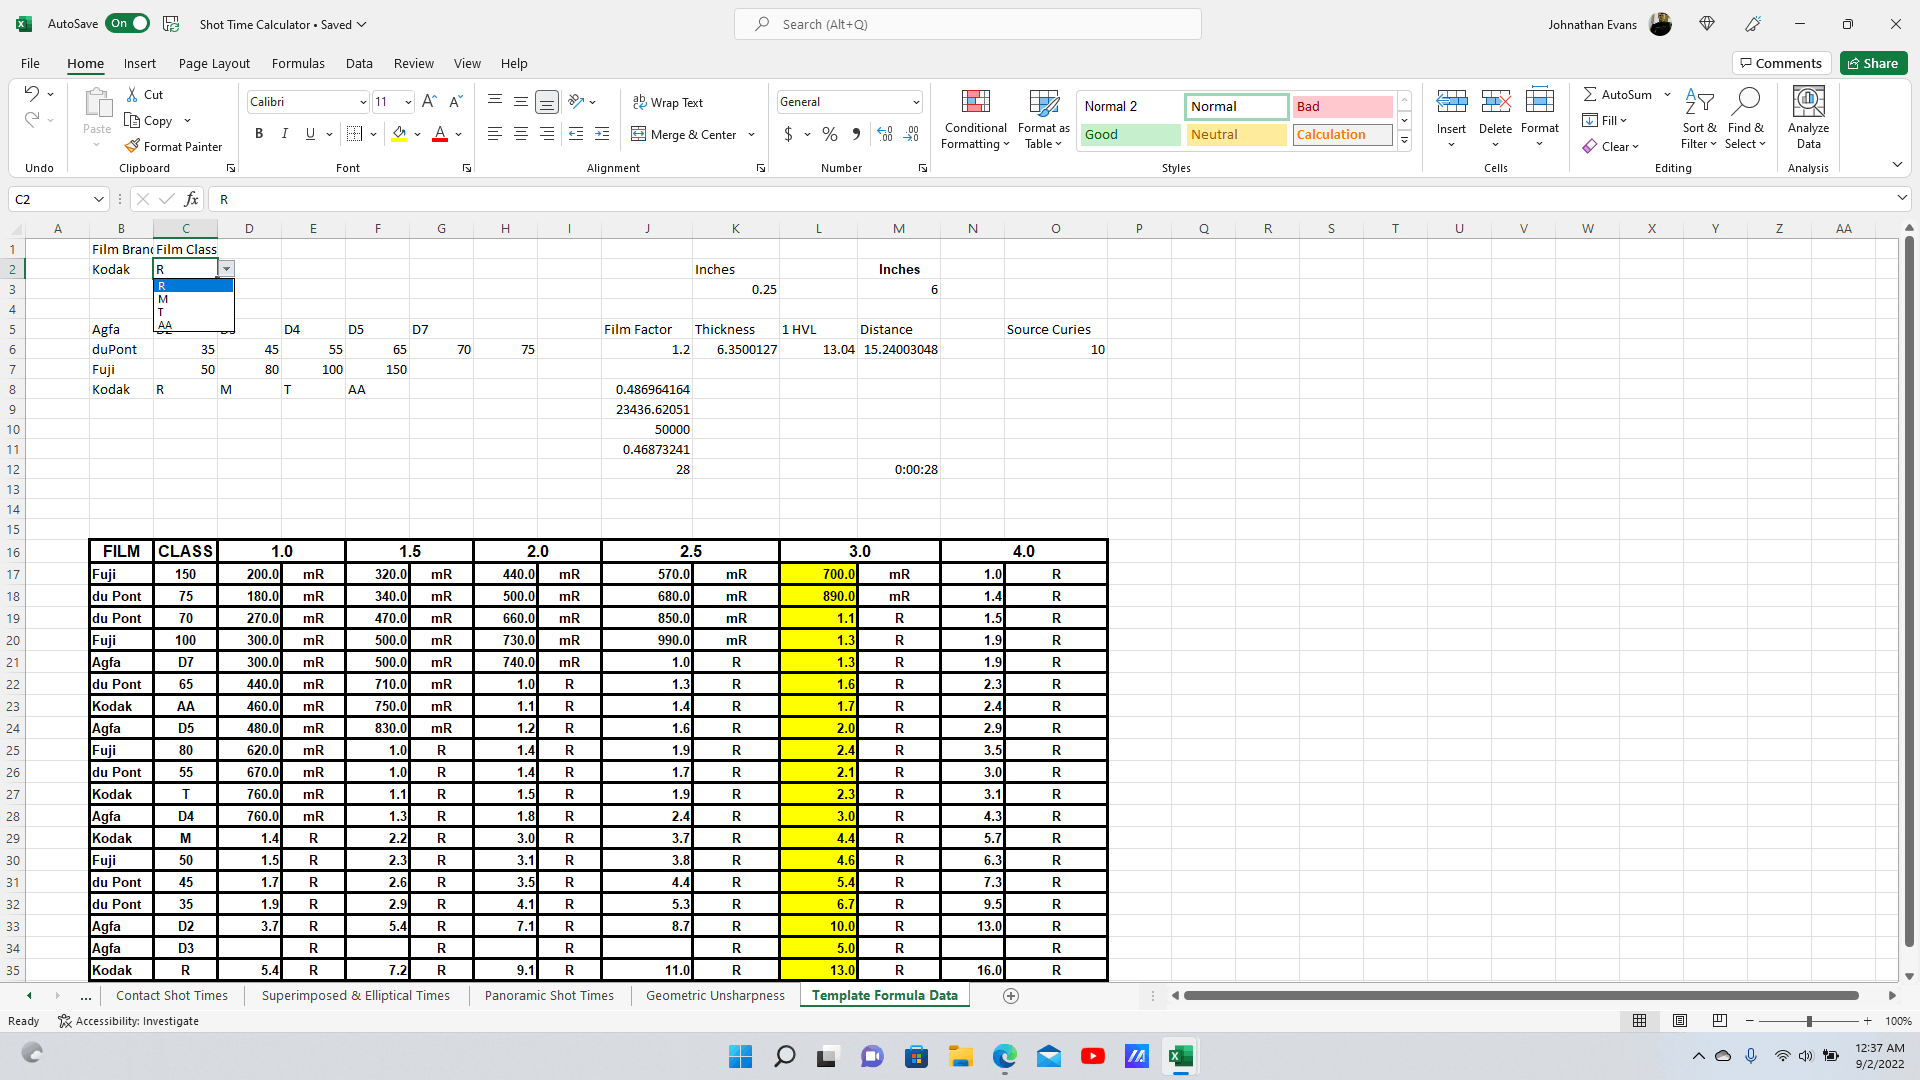This screenshot has width=1920, height=1080.
Task: Switch to Page Layout view in status bar
Action: click(x=1680, y=1021)
